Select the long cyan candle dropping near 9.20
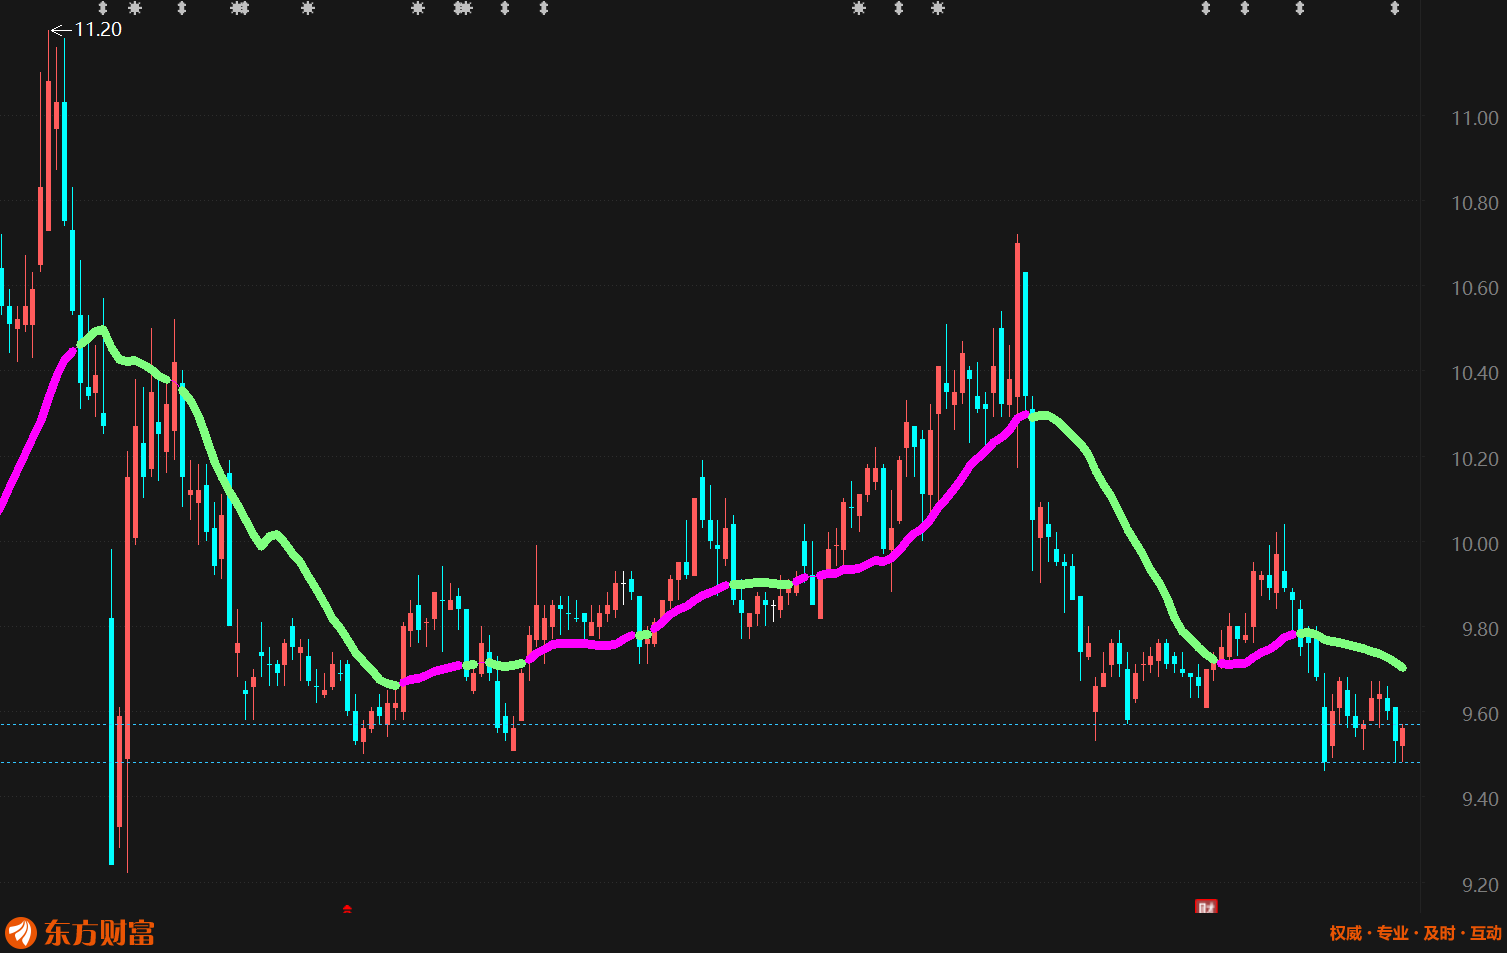The width and height of the screenshot is (1507, 953). [x=111, y=740]
